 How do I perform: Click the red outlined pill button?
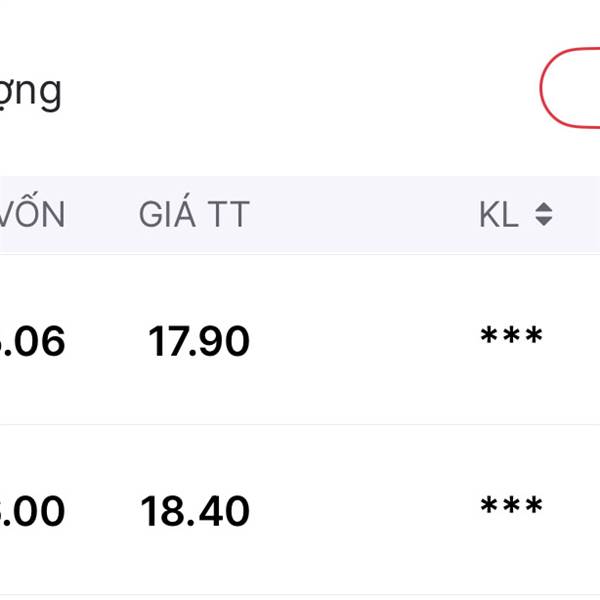570,88
